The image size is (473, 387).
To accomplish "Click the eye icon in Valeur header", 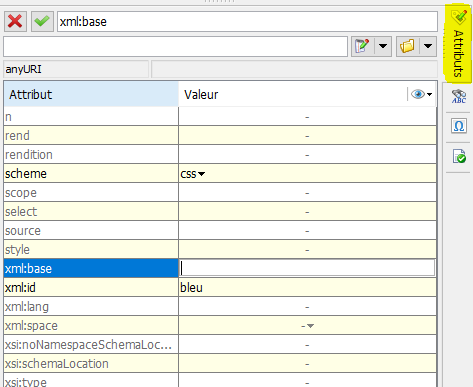I will (x=418, y=94).
